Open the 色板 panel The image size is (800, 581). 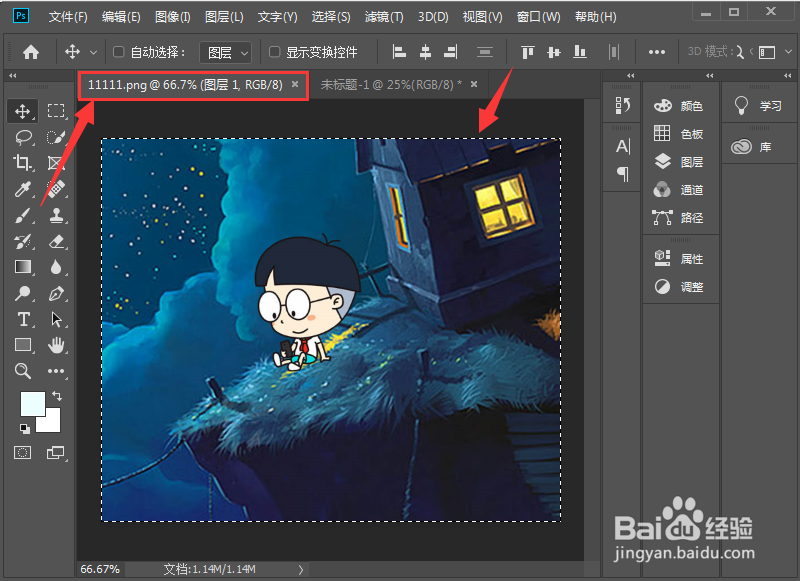(x=680, y=134)
